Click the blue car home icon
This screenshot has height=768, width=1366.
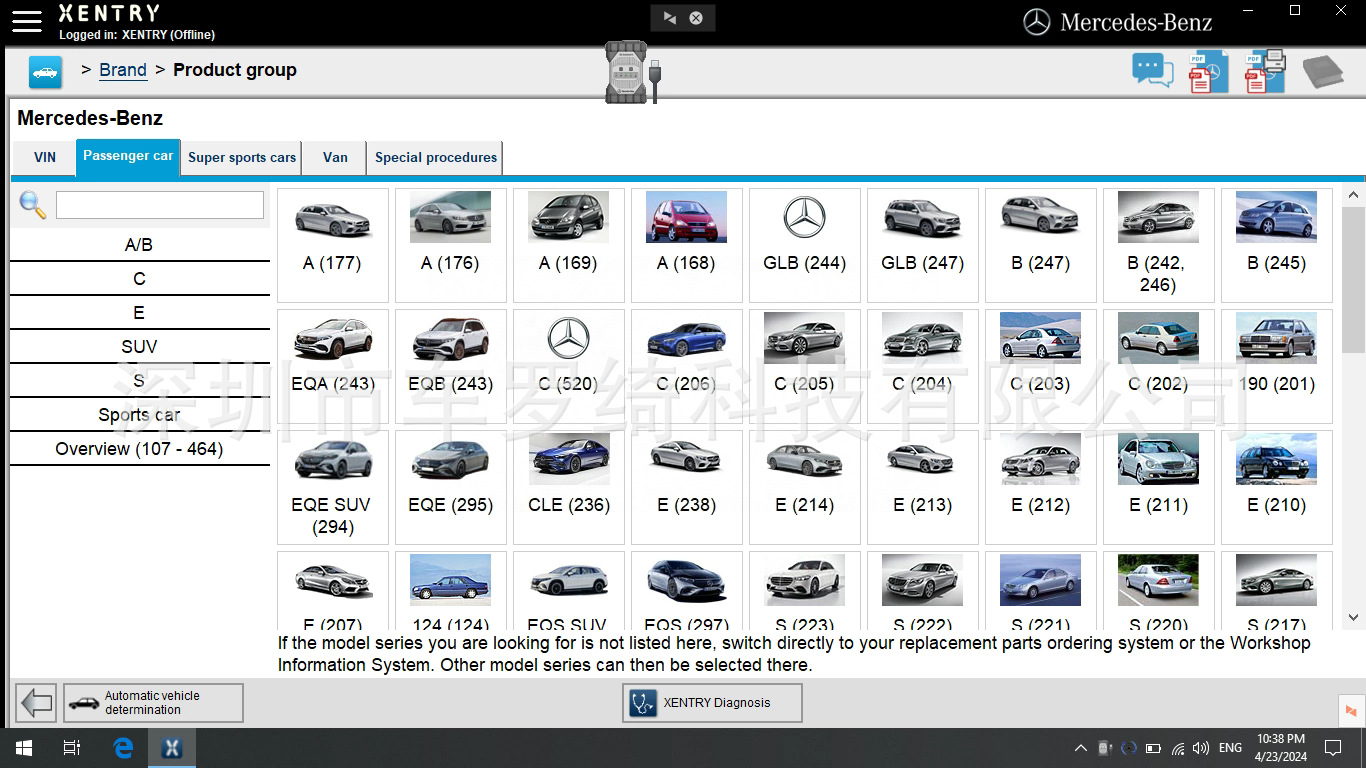click(x=45, y=72)
